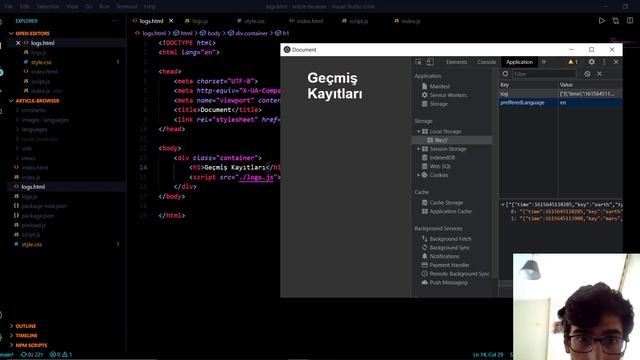Switch to the Elements tab in DevTools

(456, 62)
